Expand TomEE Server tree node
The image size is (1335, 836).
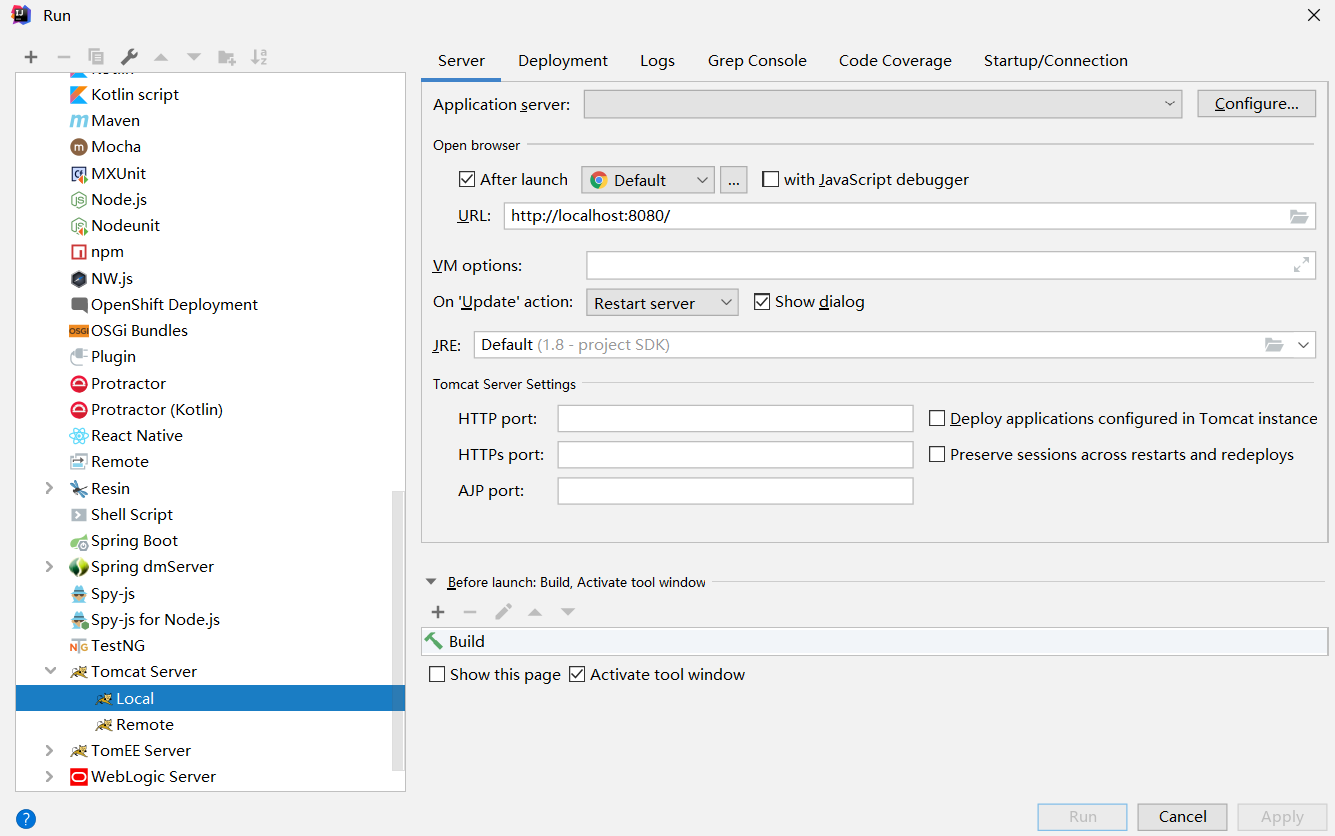click(x=49, y=751)
